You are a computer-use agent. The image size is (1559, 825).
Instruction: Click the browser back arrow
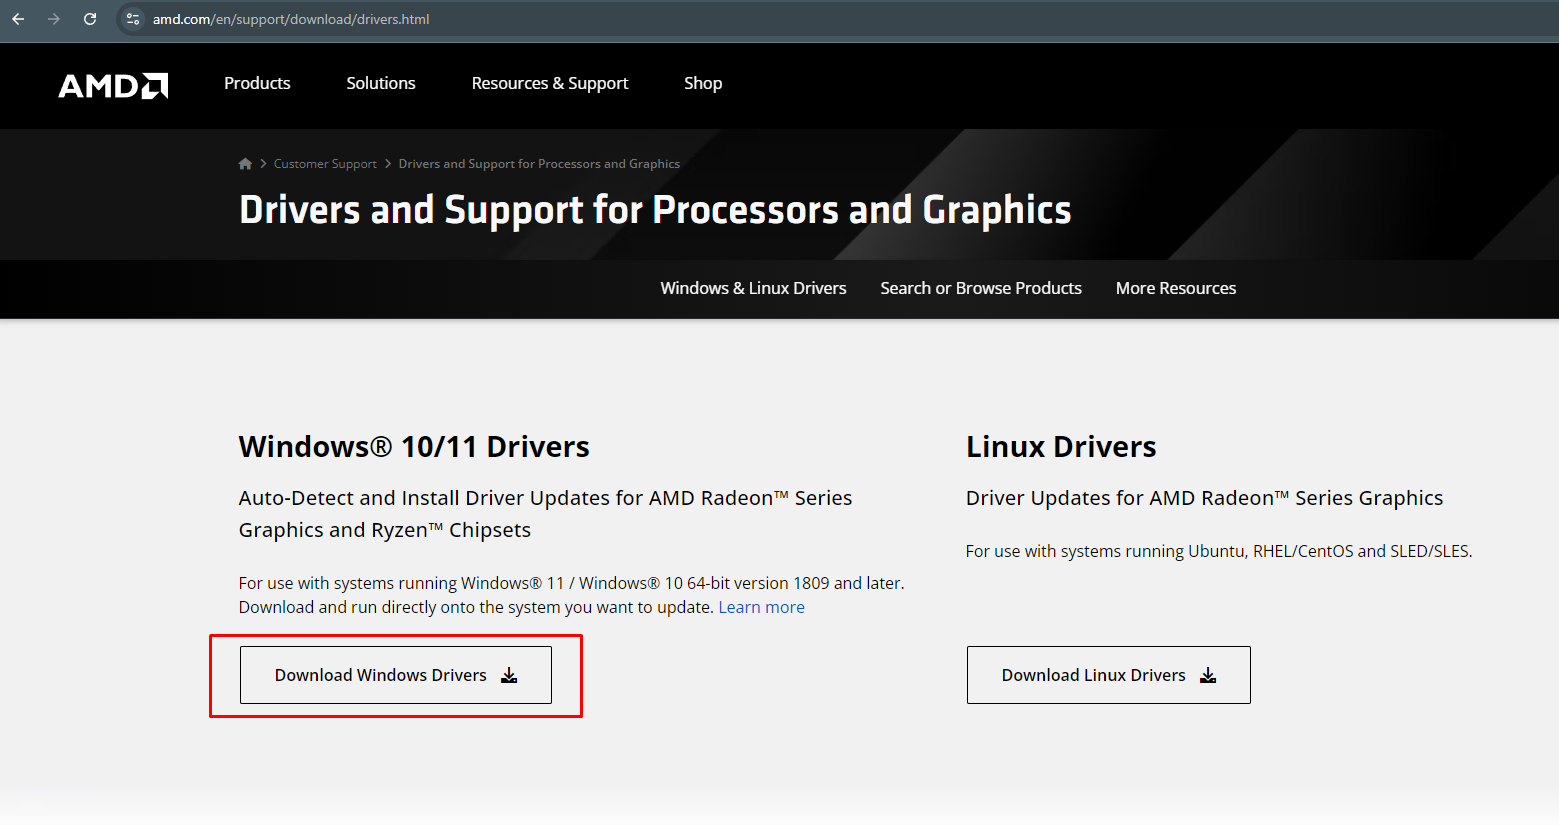point(18,19)
